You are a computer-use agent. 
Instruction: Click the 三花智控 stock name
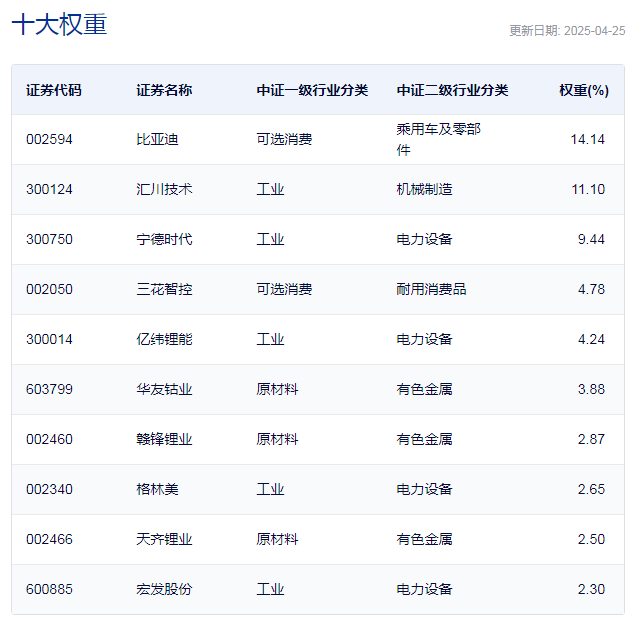[x=164, y=290]
